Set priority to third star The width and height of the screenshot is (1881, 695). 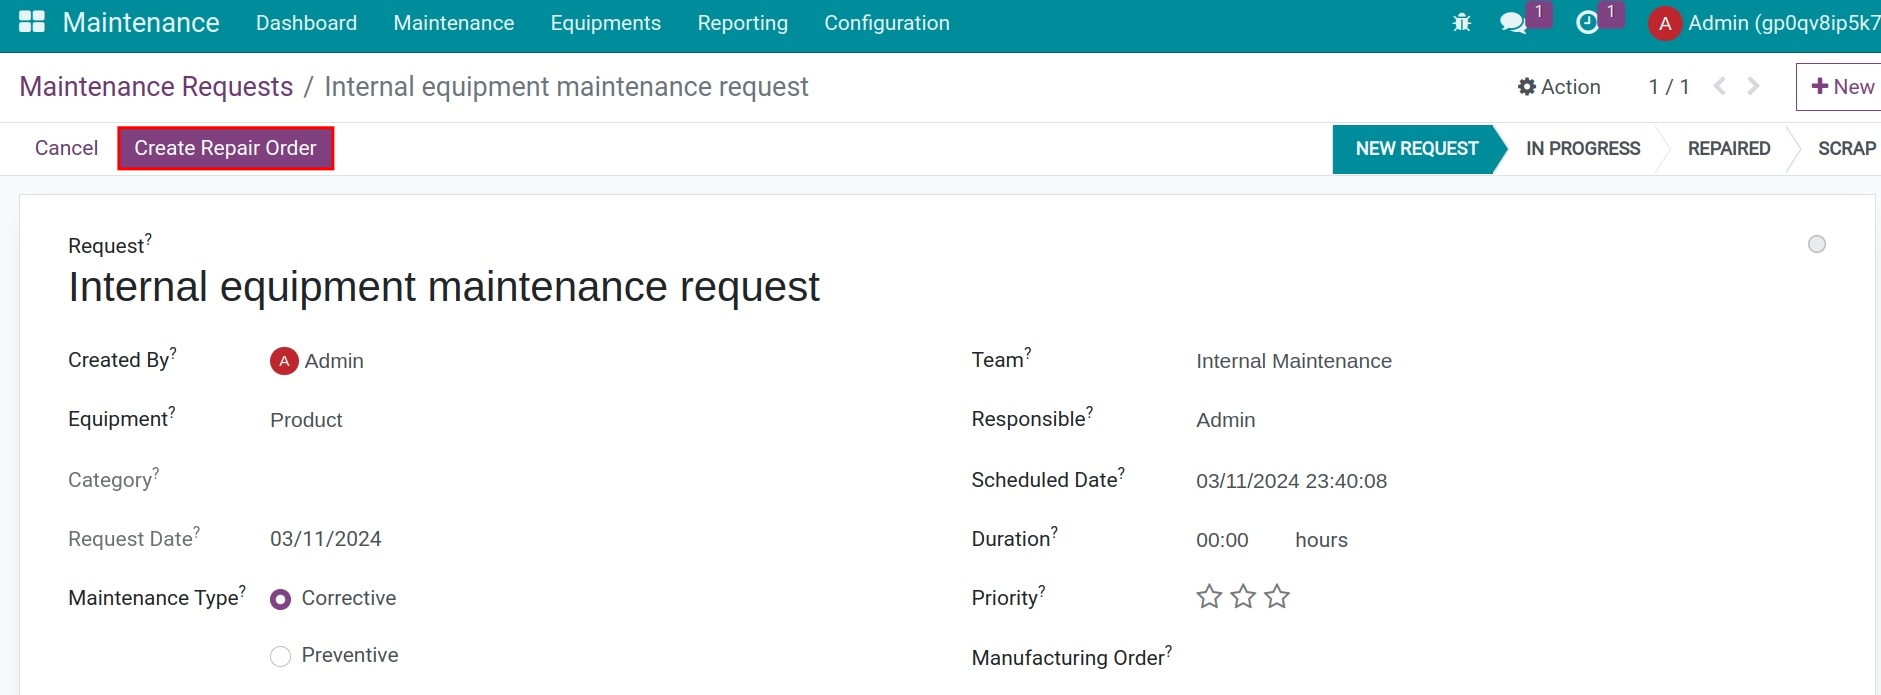coord(1277,597)
